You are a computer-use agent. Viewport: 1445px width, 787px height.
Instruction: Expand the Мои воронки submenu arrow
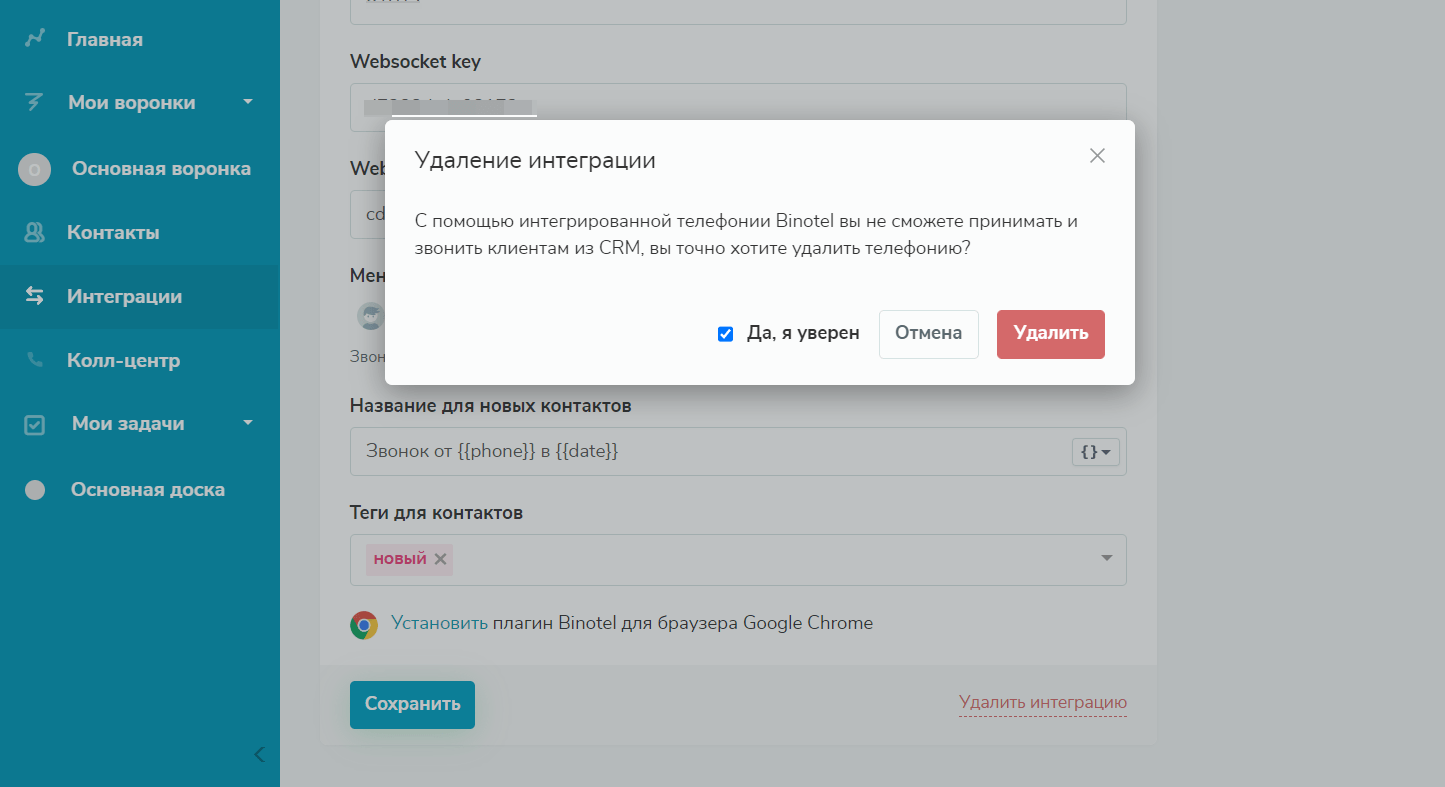[248, 102]
